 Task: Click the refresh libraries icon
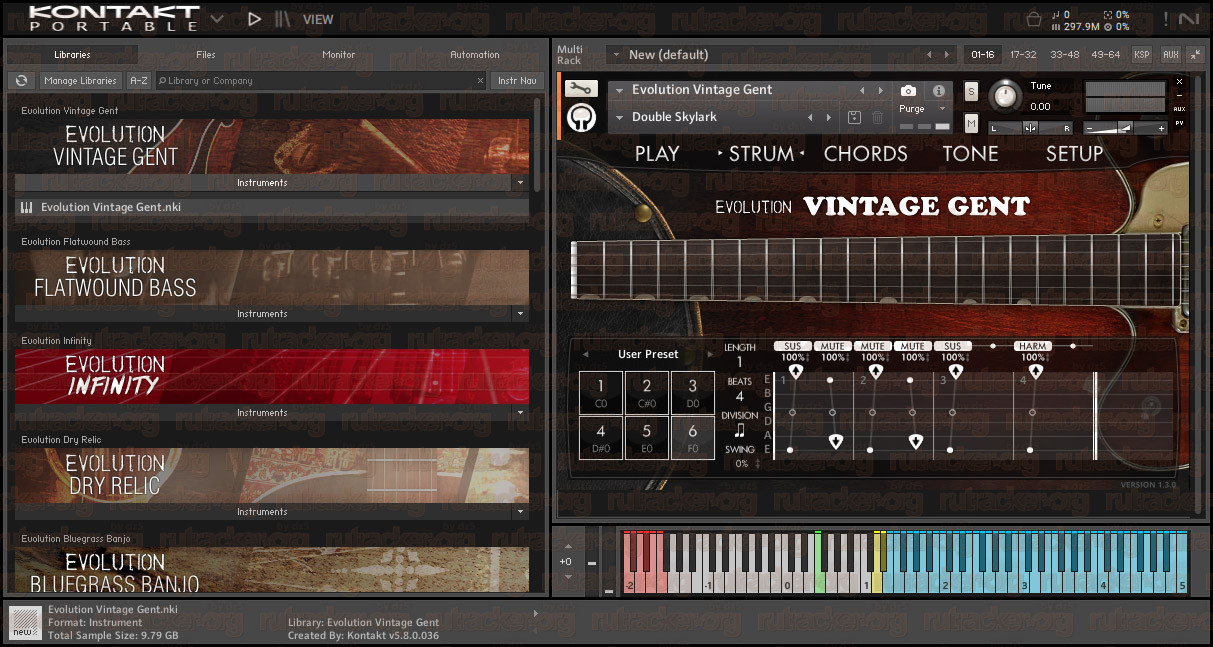click(21, 81)
